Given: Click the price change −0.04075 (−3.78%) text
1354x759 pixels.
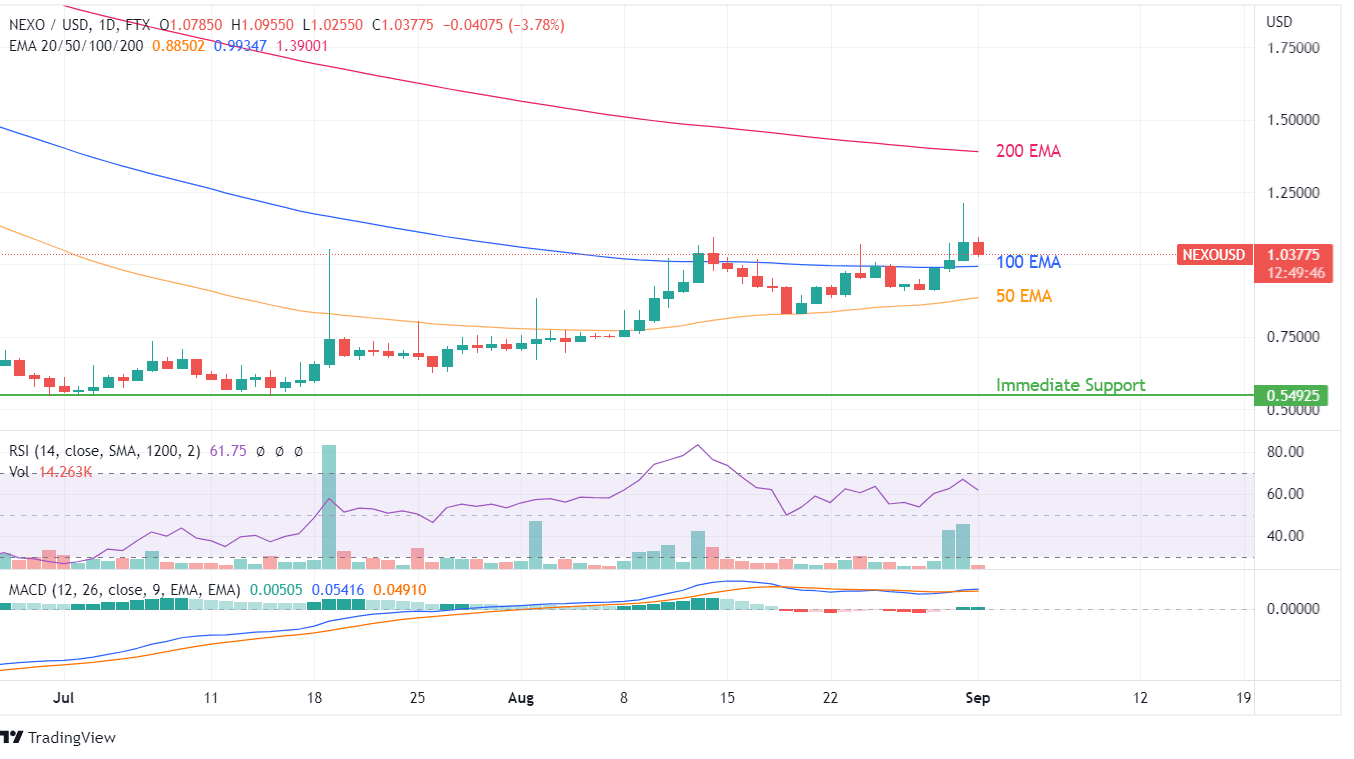Looking at the screenshot, I should coord(506,25).
